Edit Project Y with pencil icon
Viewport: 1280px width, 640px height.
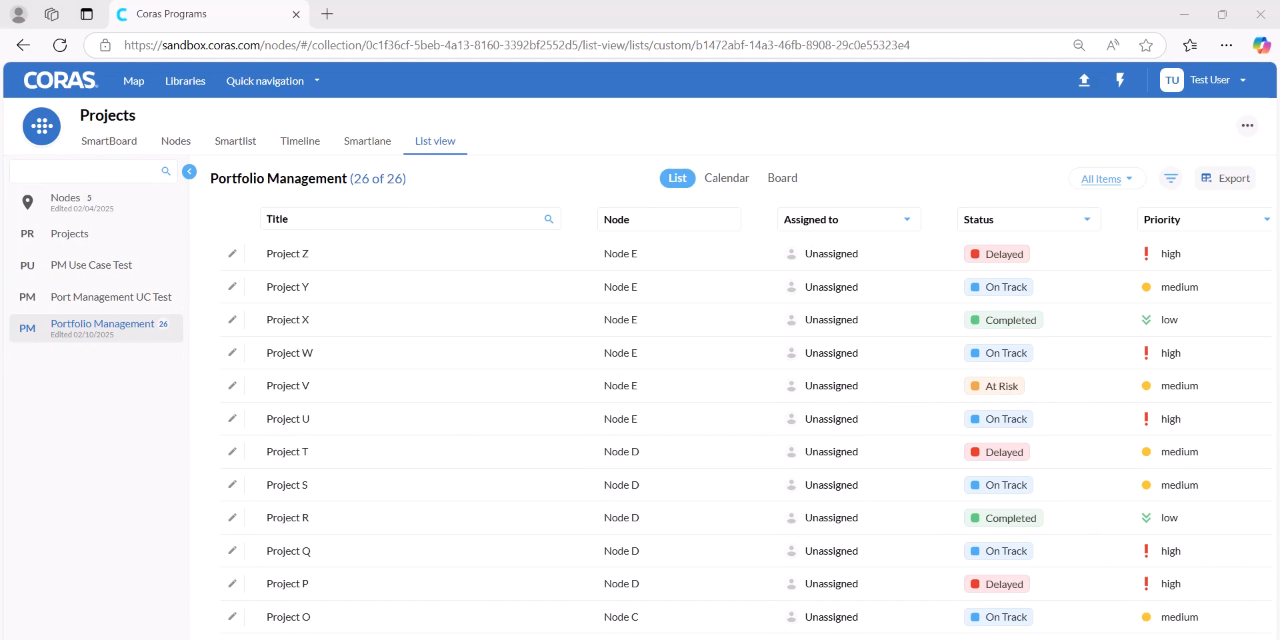[232, 286]
